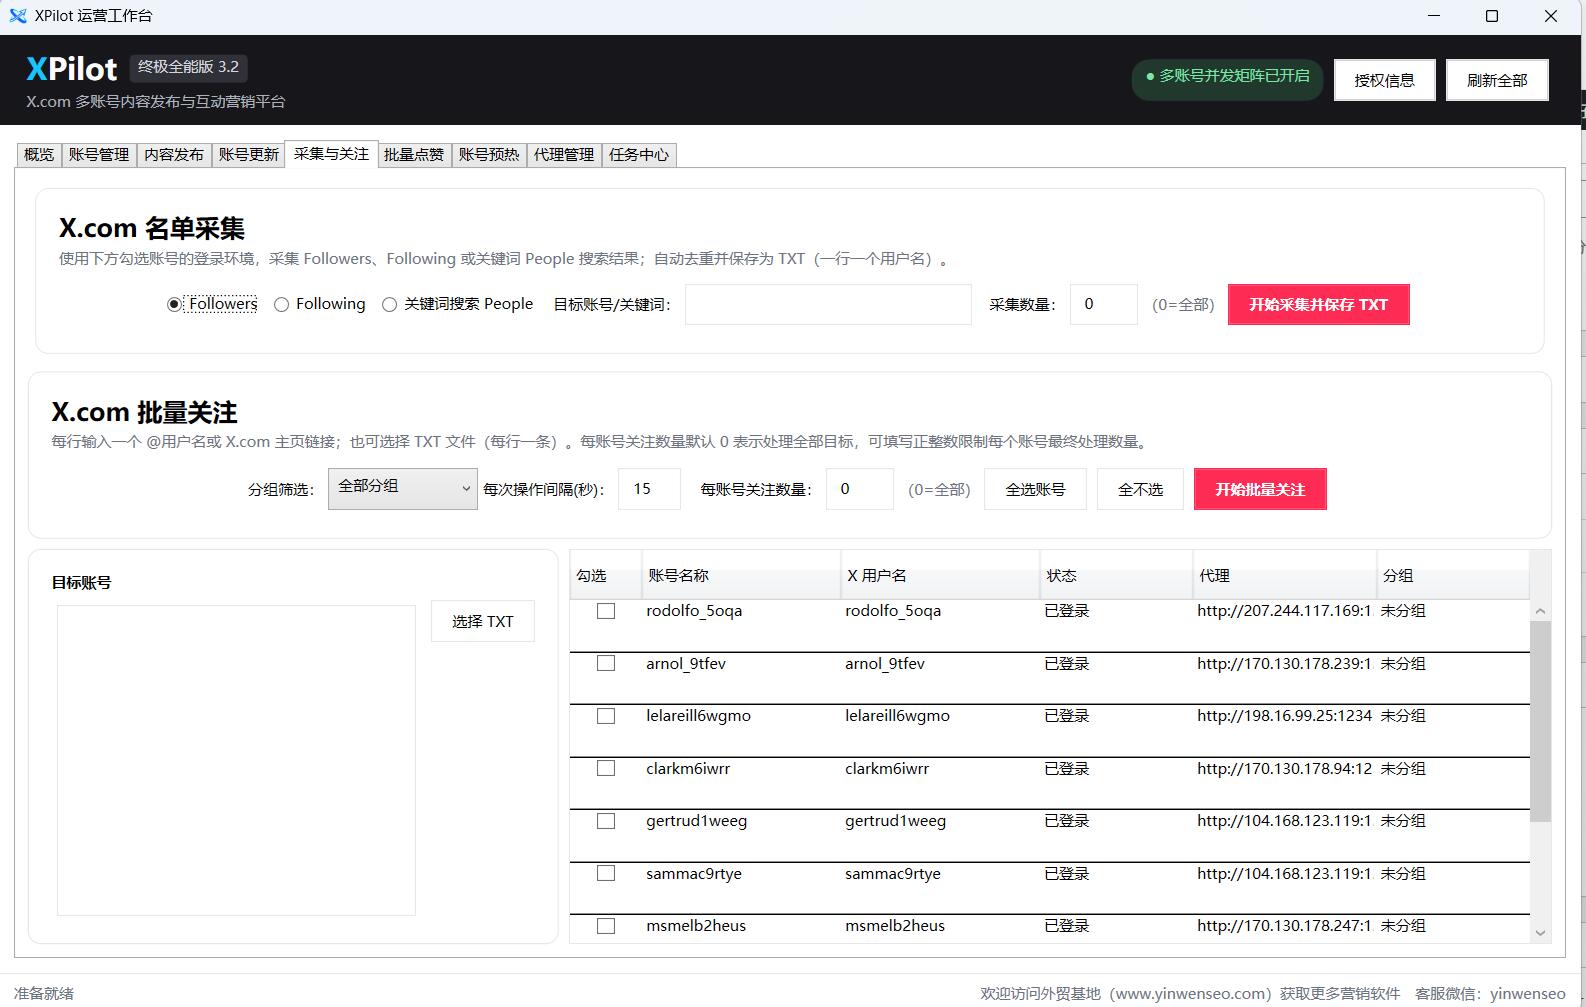Click the 分组 column header
Image resolution: width=1586 pixels, height=1007 pixels.
(x=1453, y=575)
